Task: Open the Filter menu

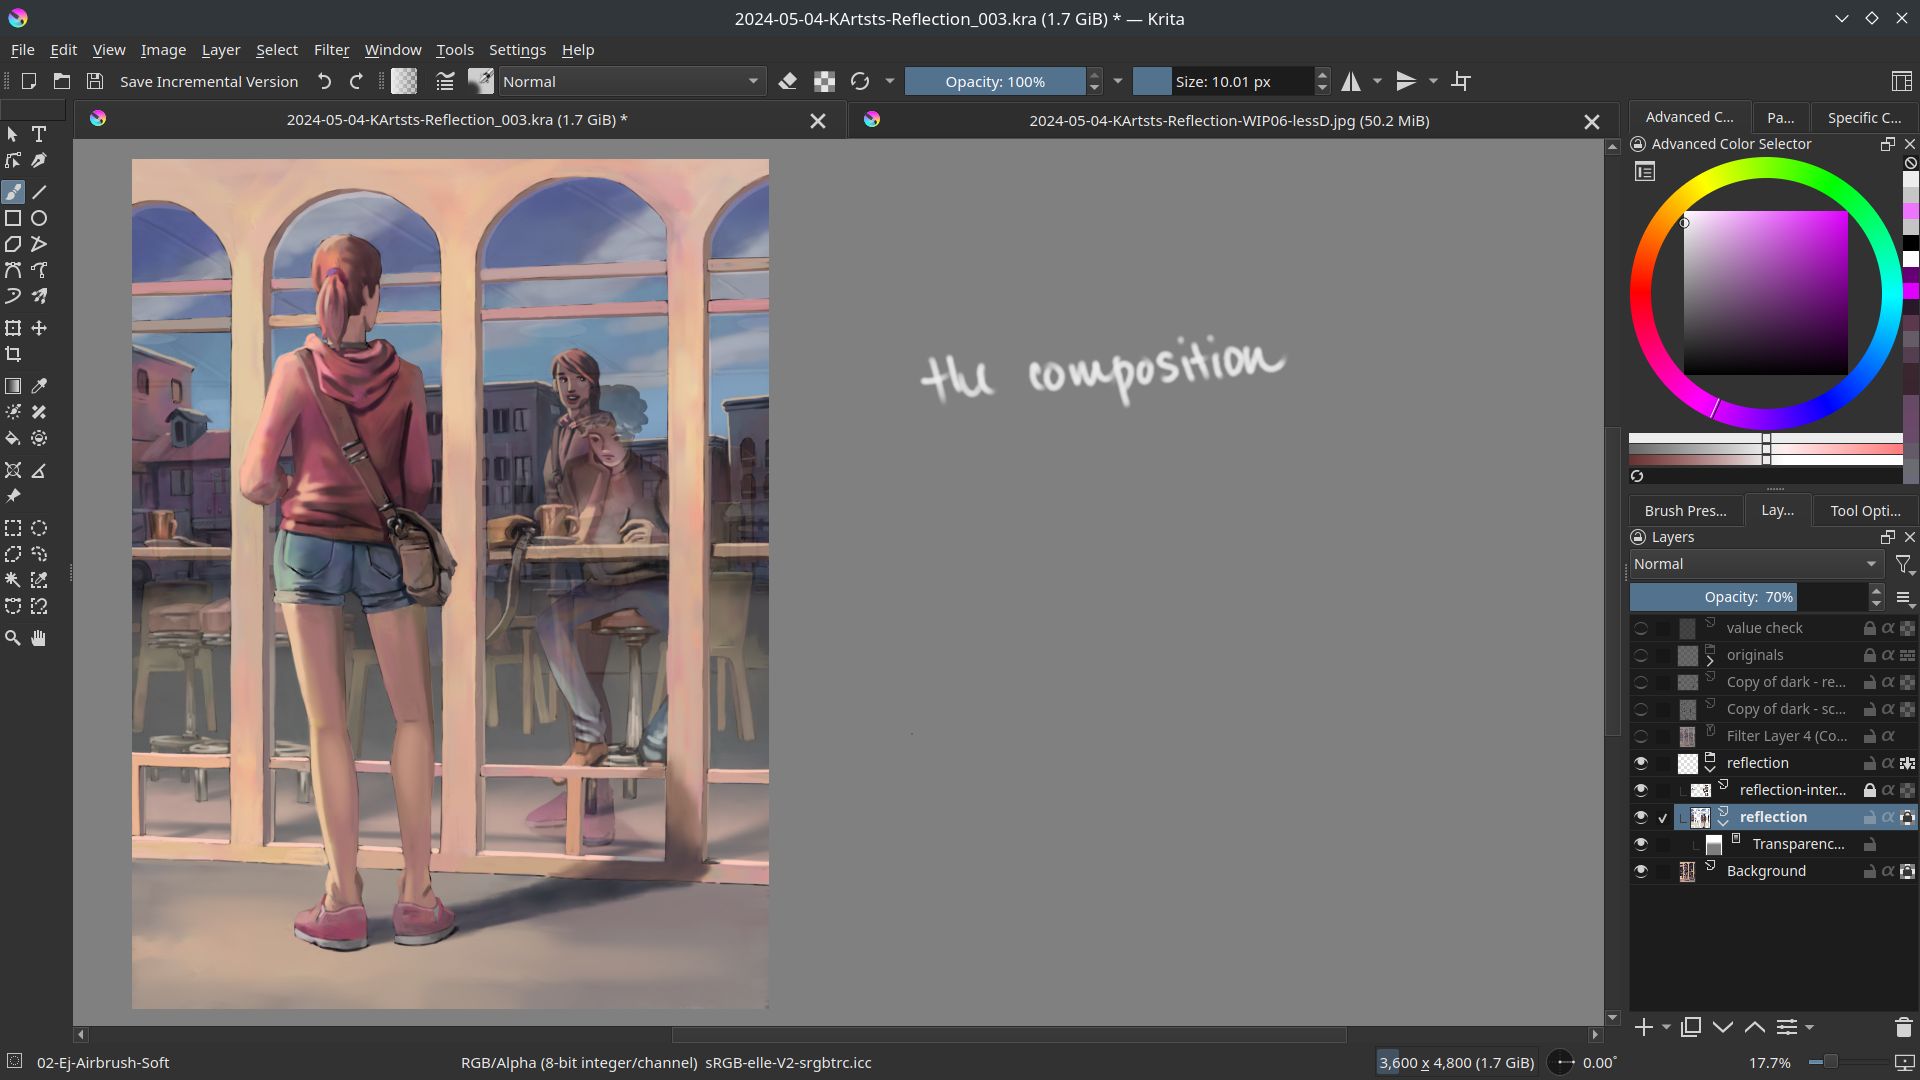Action: pos(331,50)
